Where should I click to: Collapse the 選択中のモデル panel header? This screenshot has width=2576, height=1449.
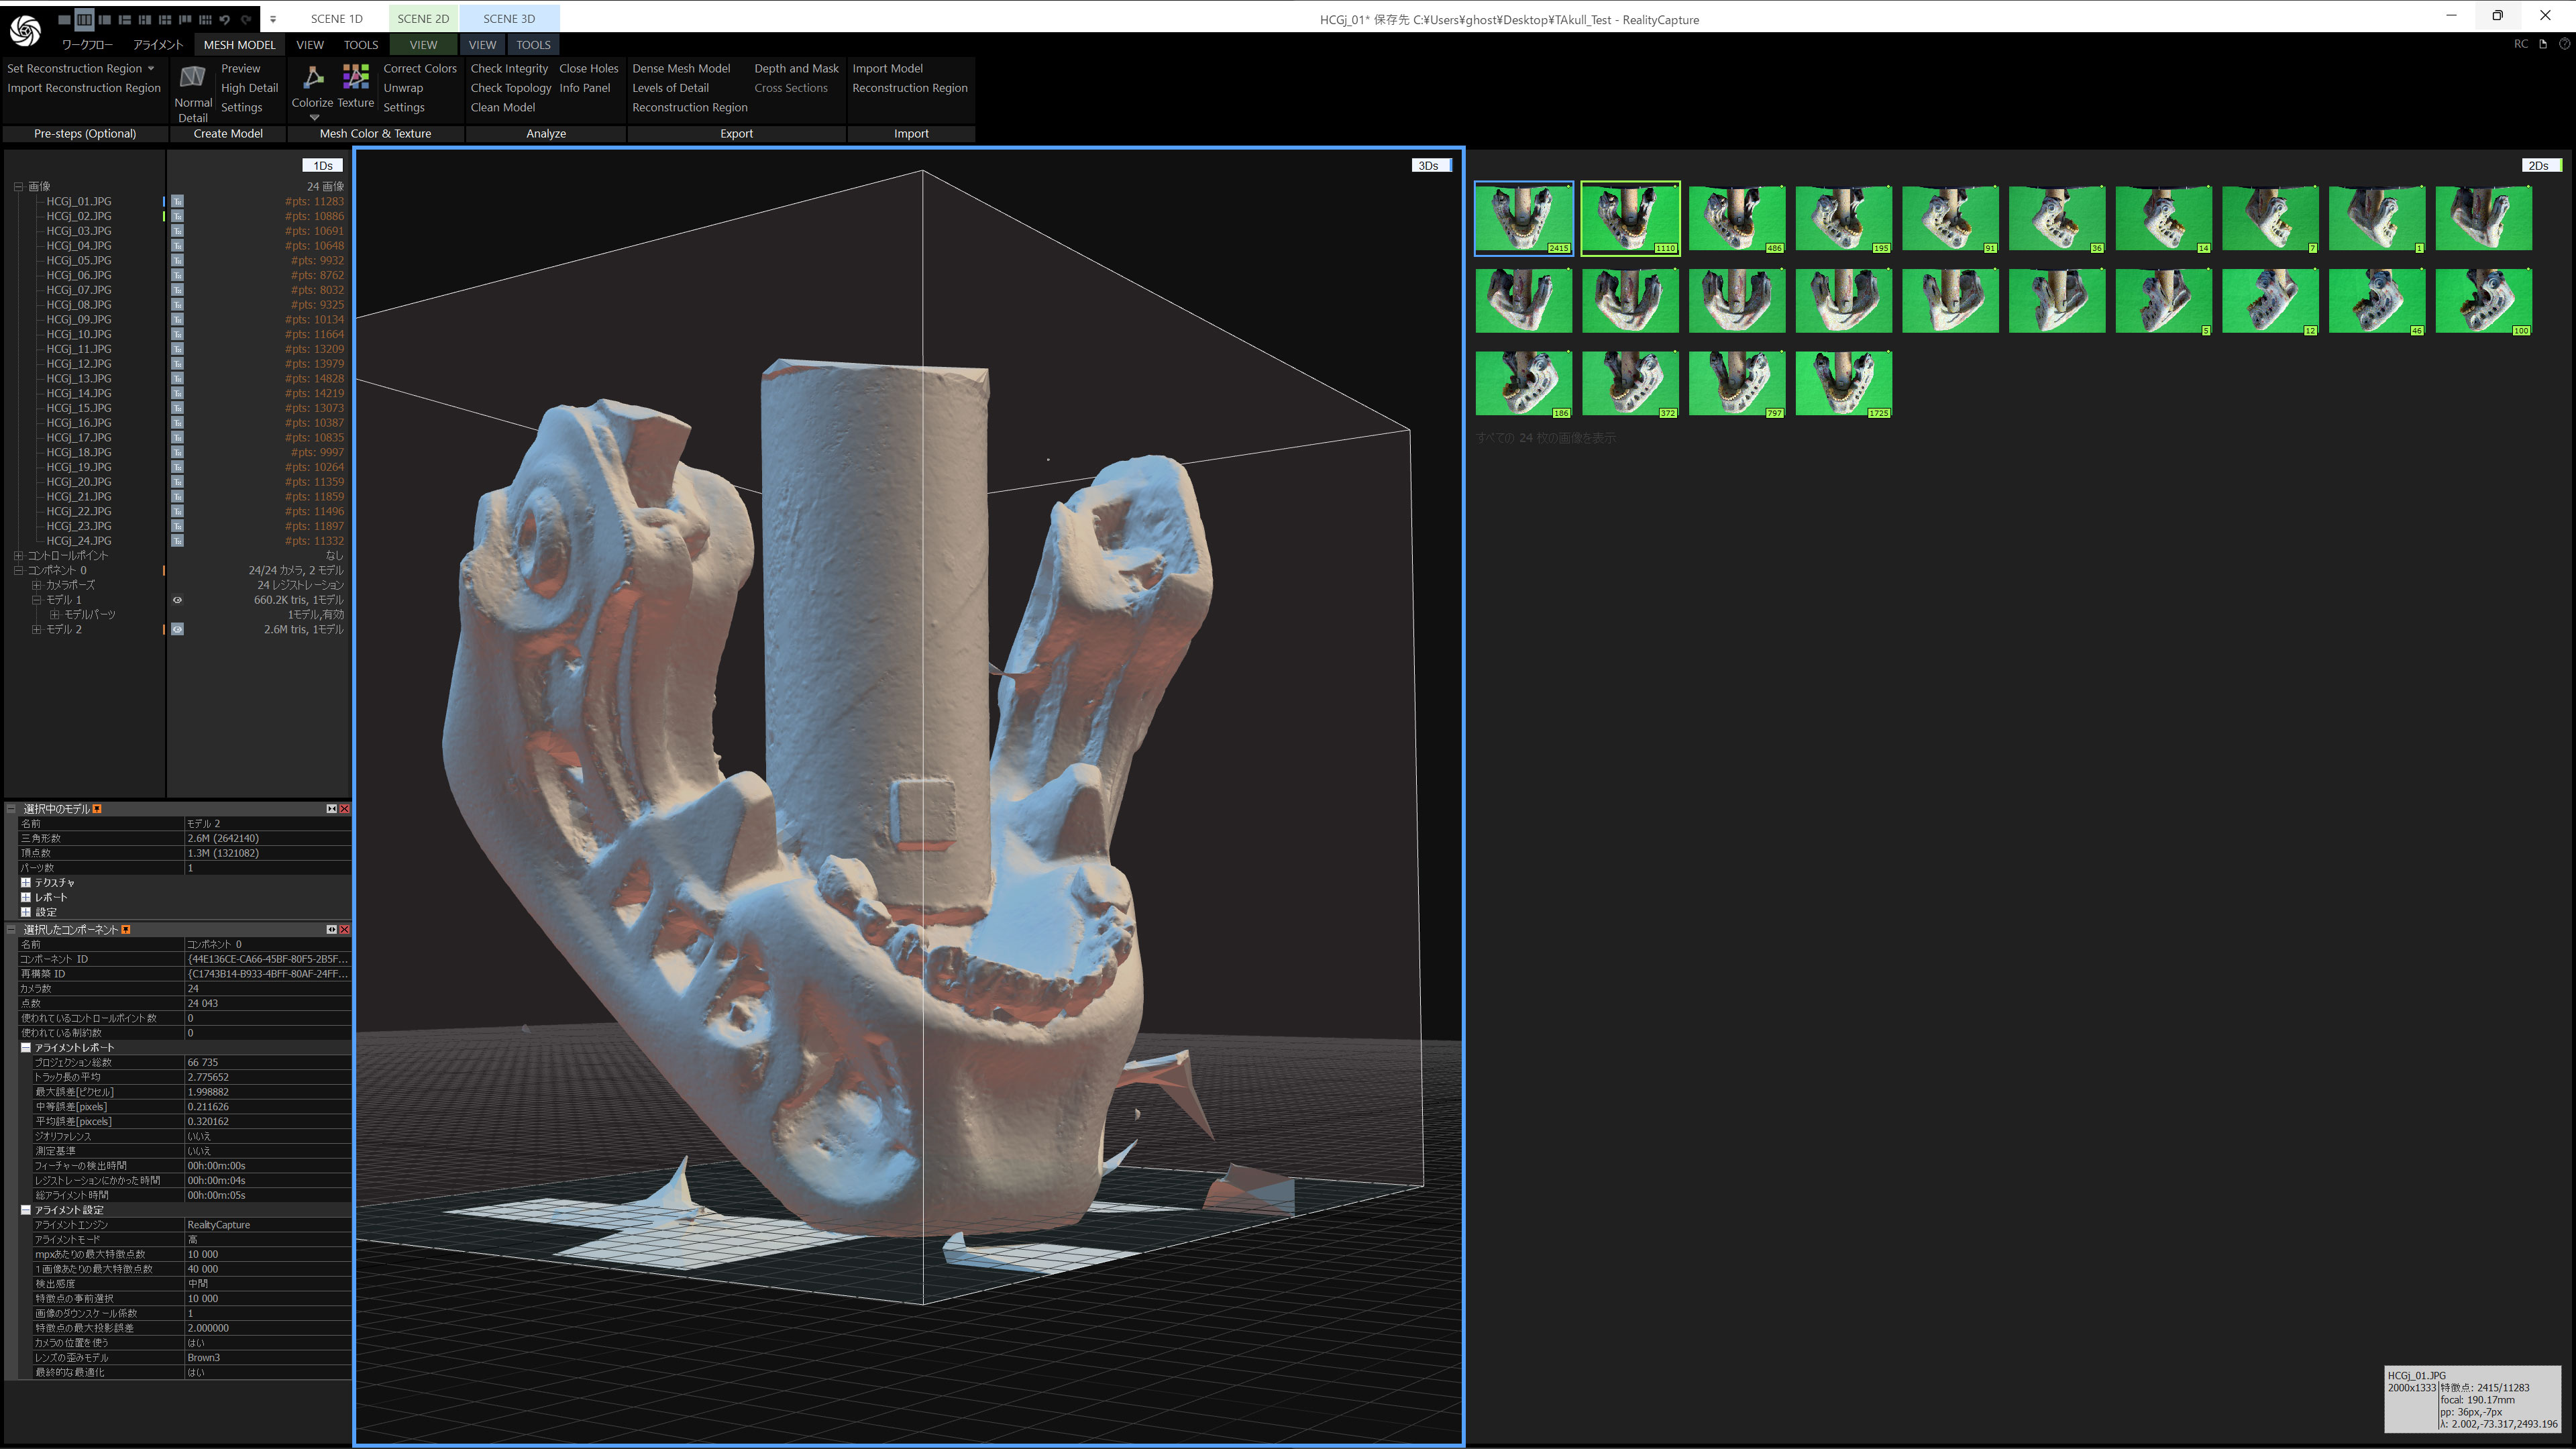[x=12, y=809]
